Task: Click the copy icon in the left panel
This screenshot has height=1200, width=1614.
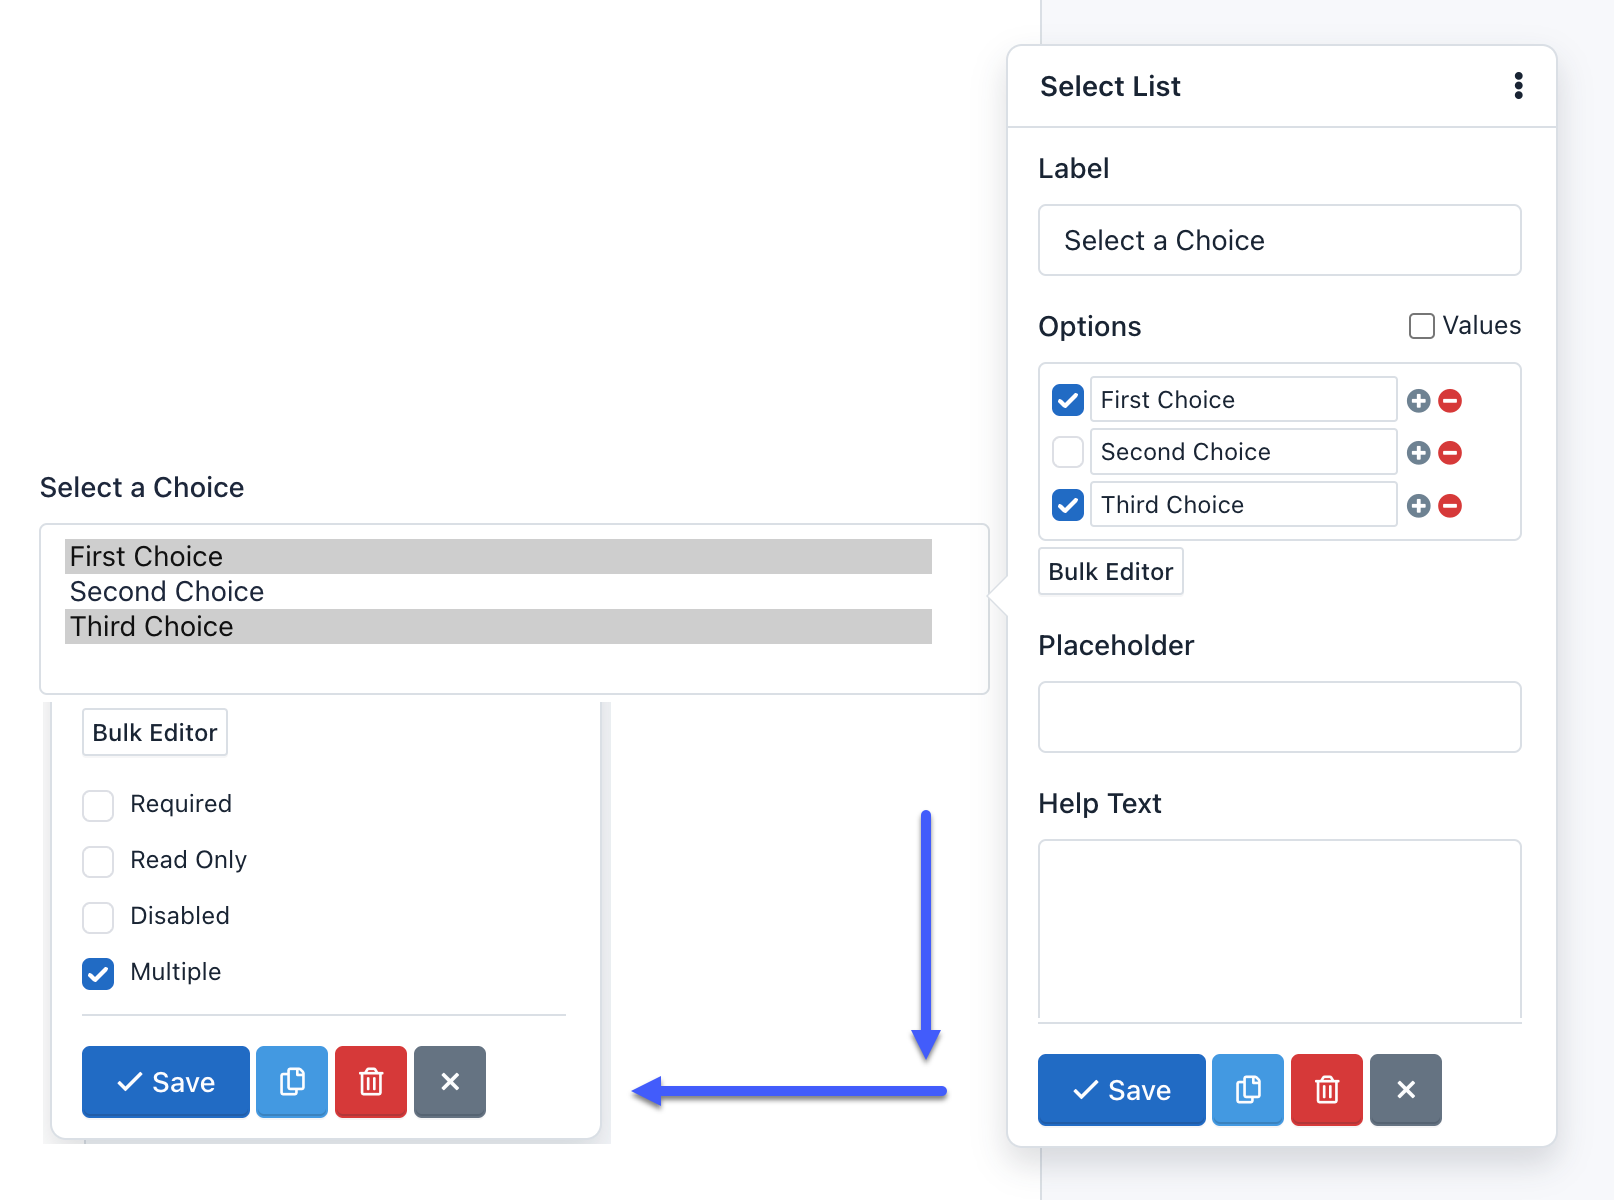Action: 291,1082
